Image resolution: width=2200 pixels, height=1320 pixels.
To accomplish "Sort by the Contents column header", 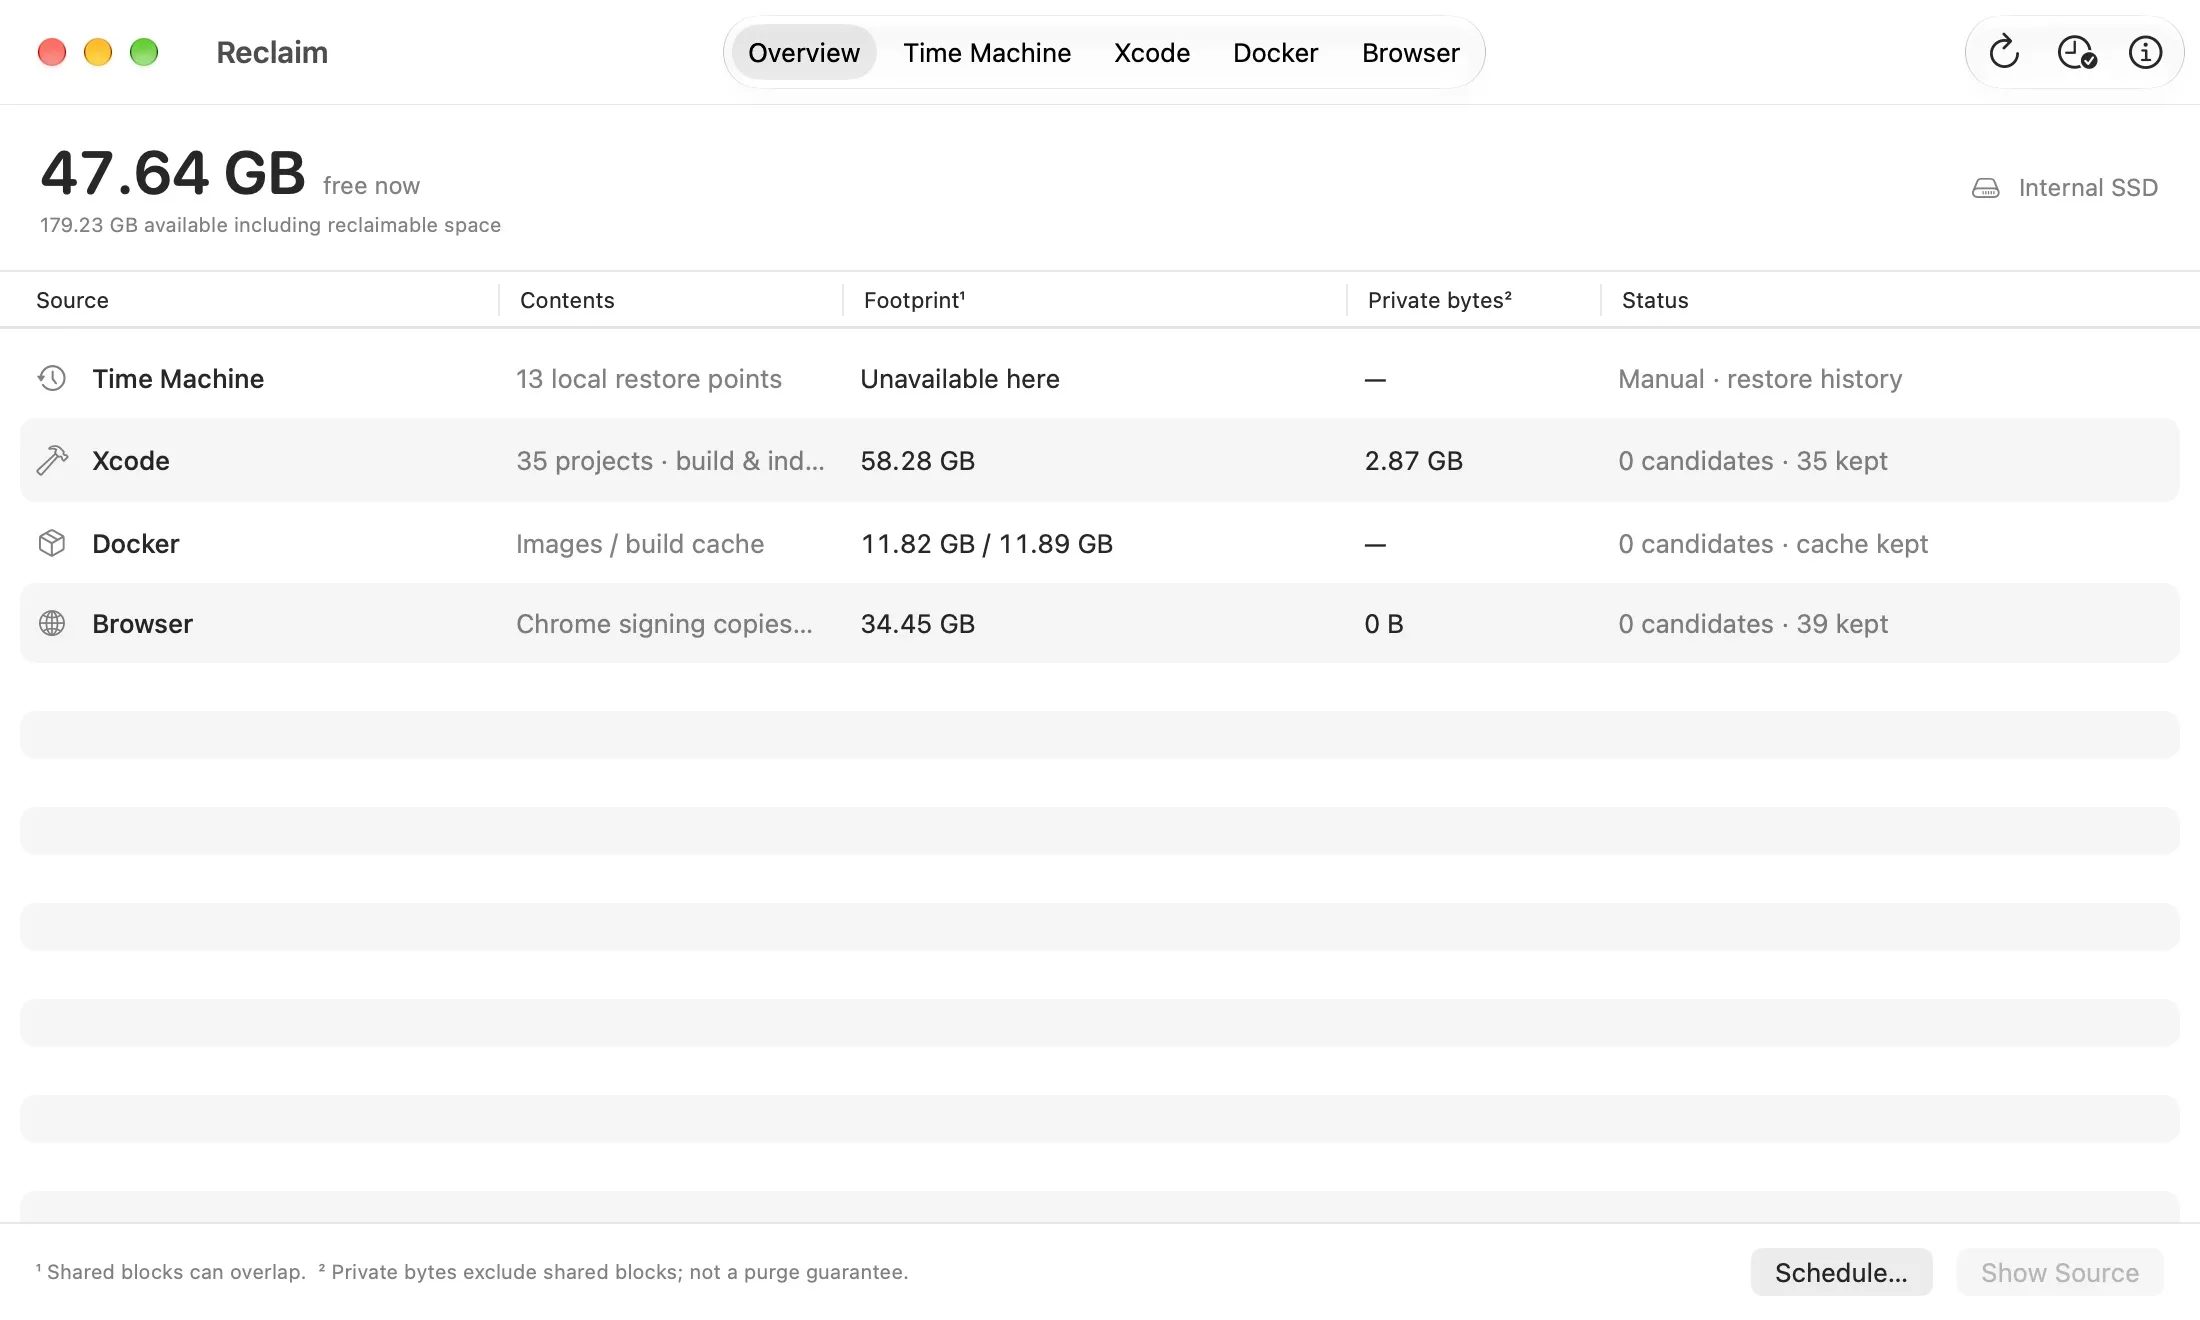I will [x=567, y=300].
